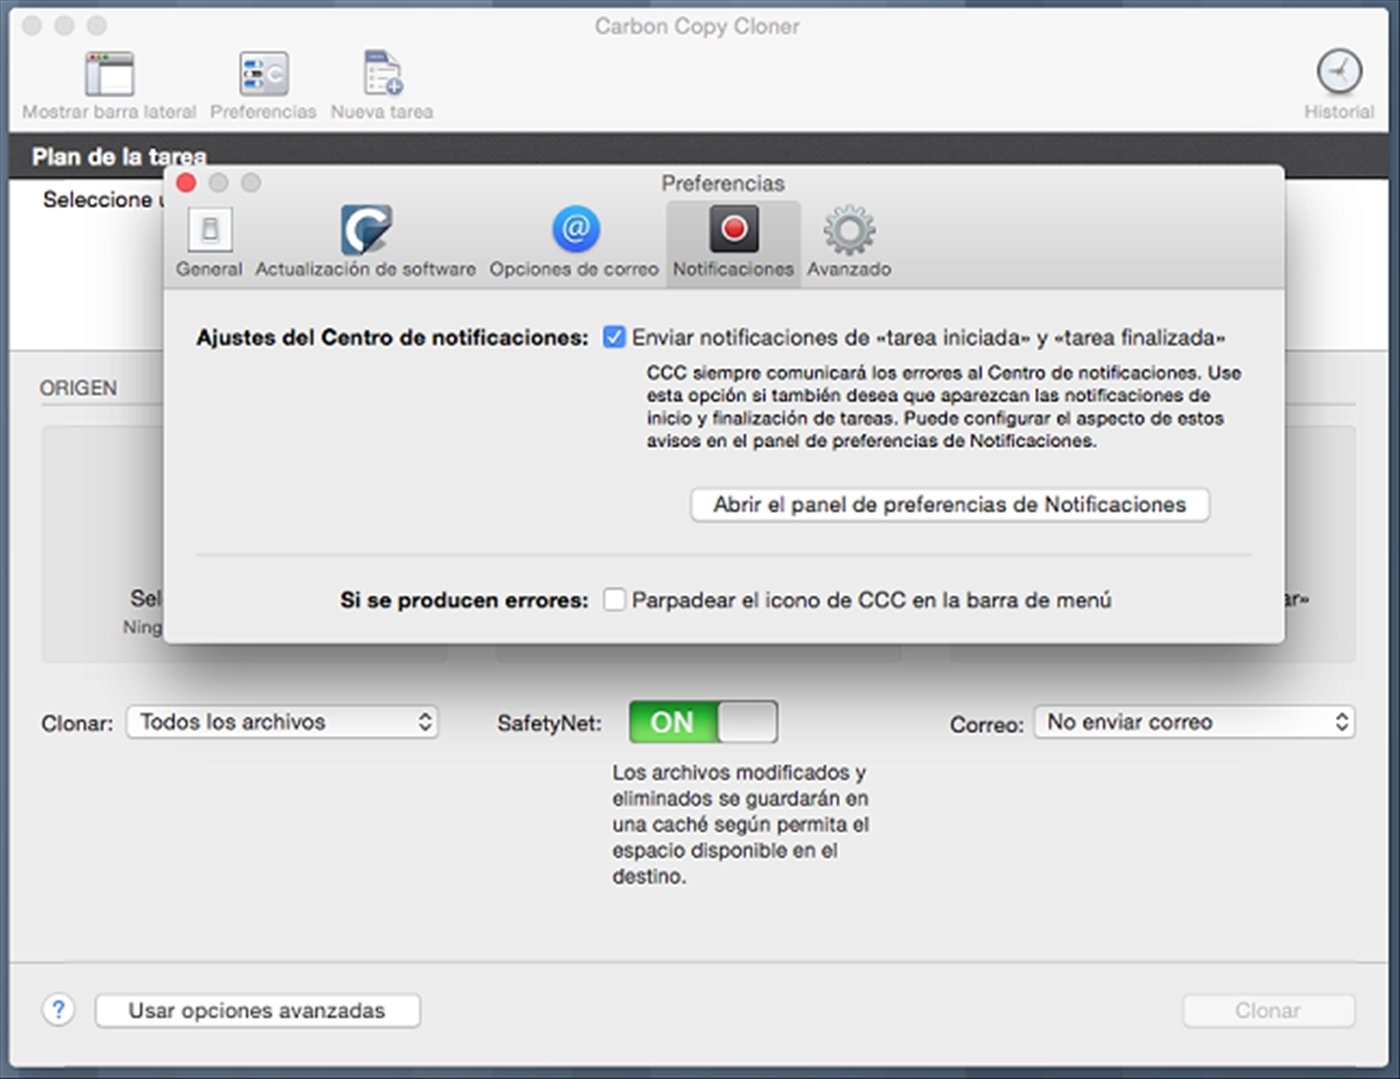Expand the Clonar Todos los archivos dropdown
This screenshot has height=1079, width=1400.
pos(282,722)
